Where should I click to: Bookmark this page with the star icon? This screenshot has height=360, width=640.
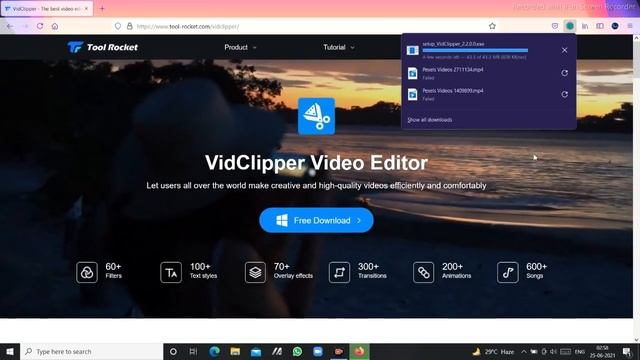point(492,26)
